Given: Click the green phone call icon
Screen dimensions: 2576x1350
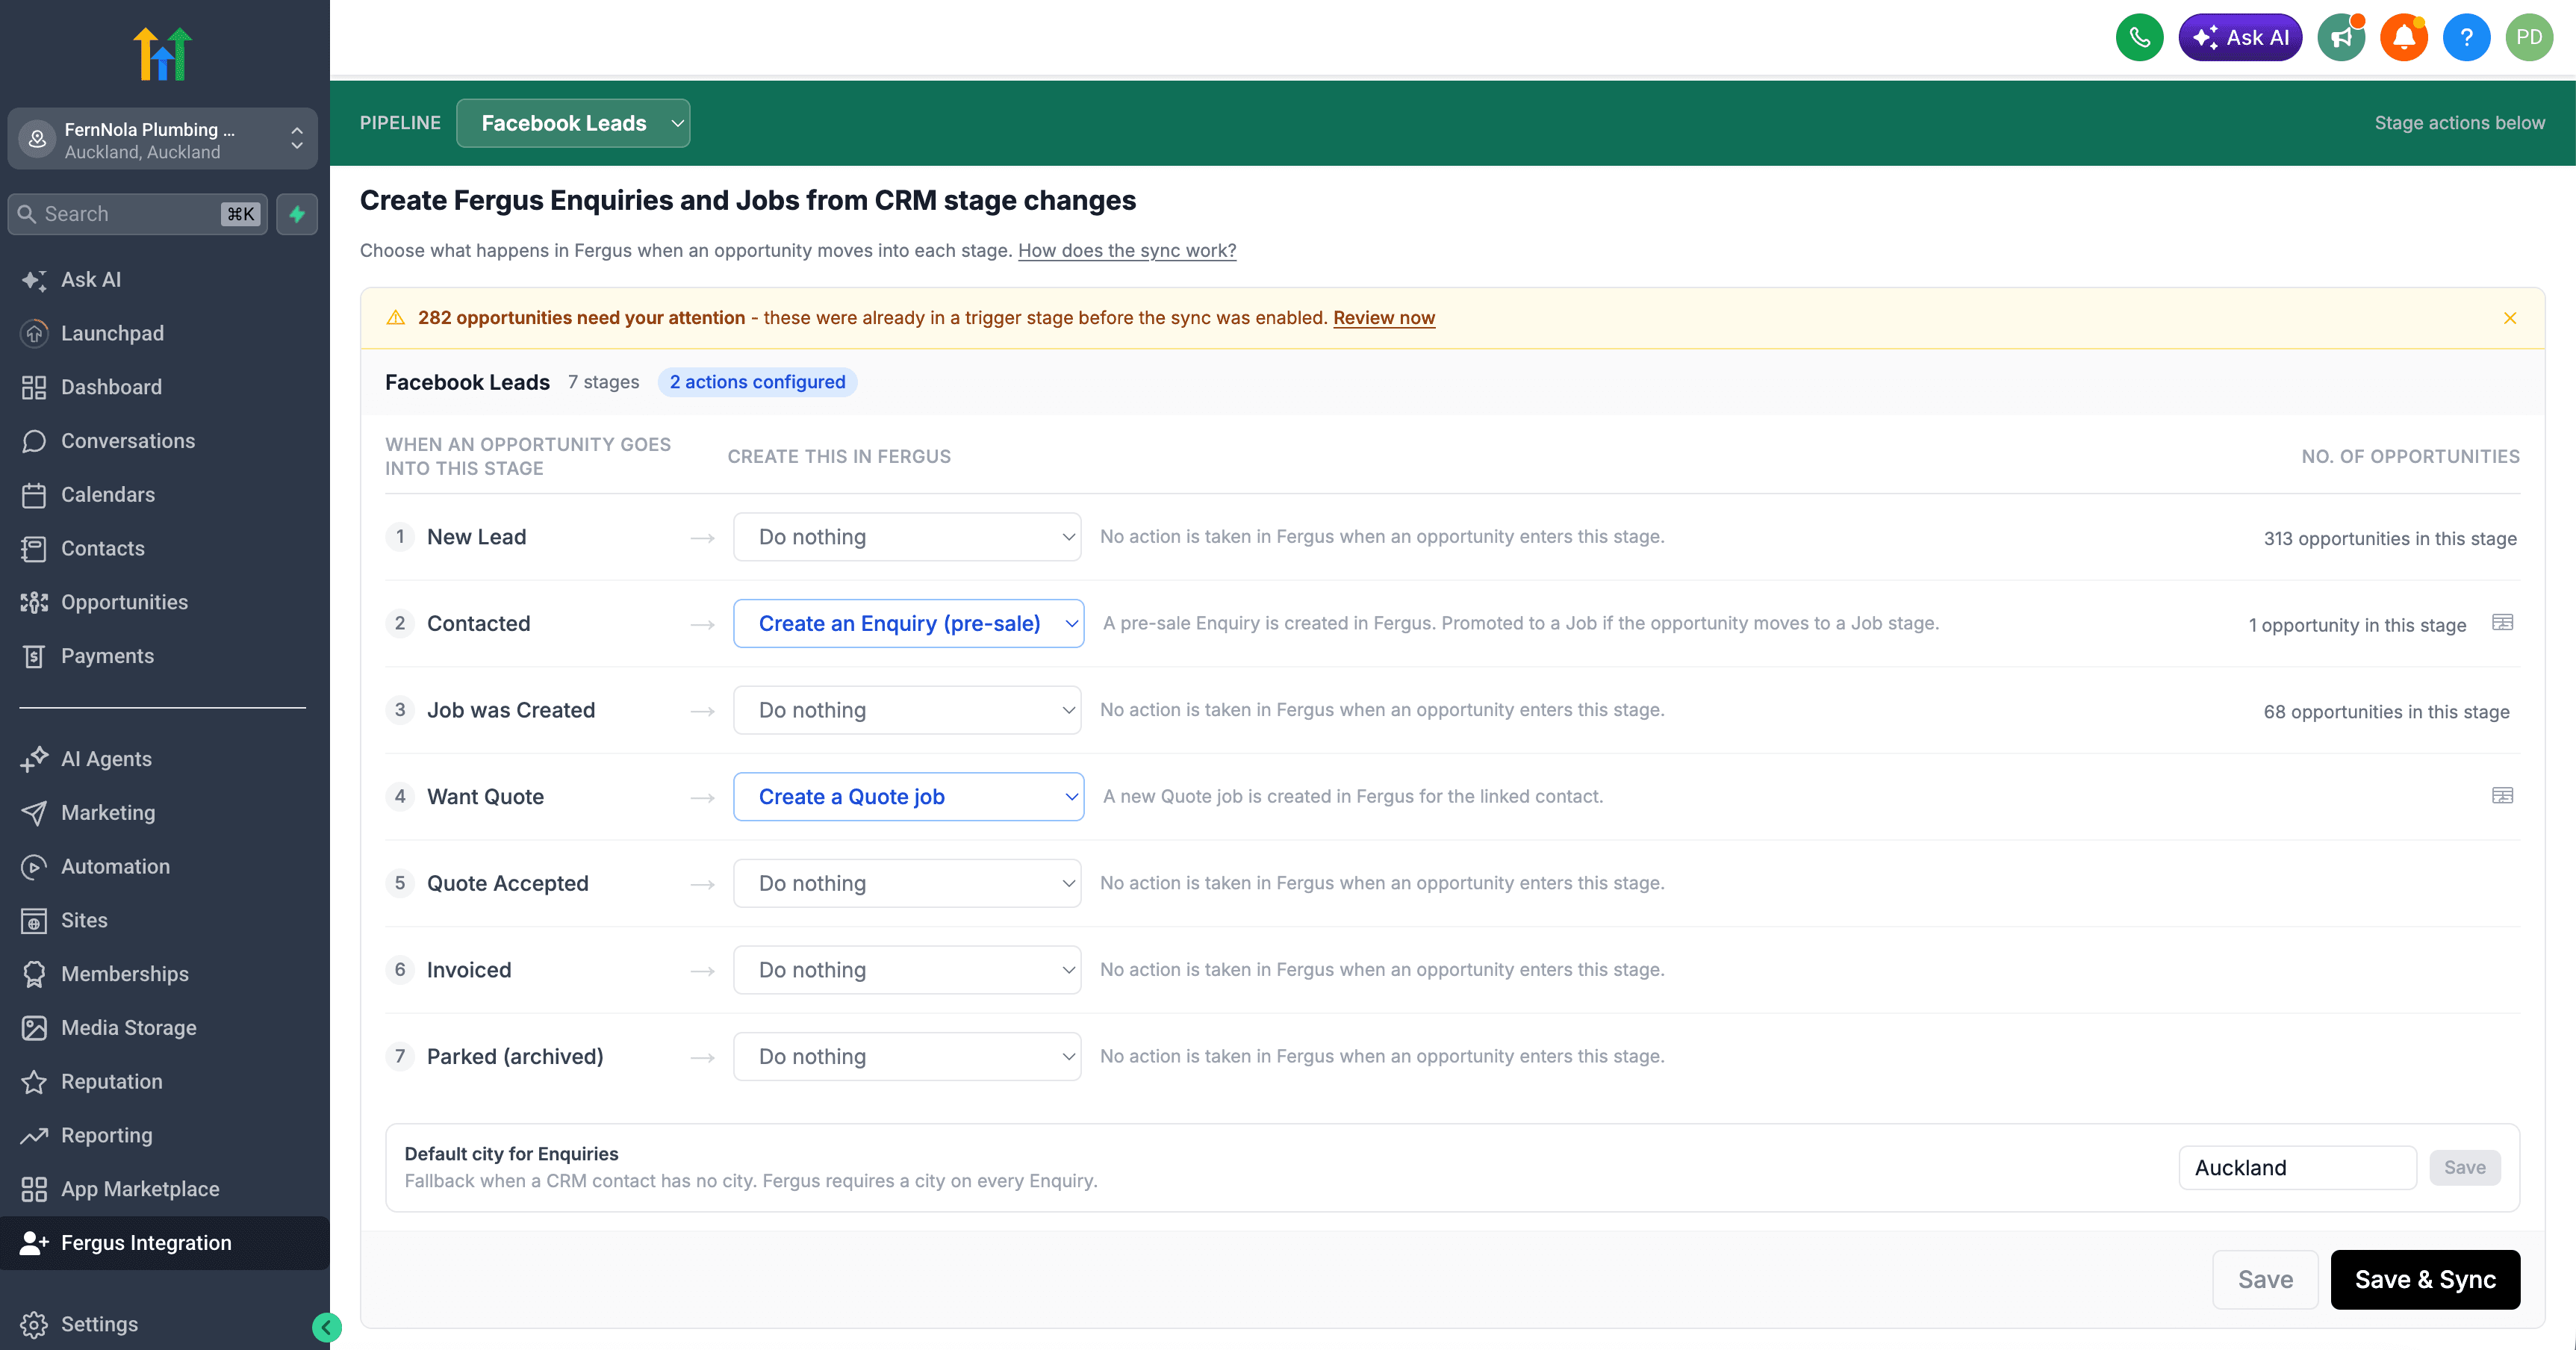Looking at the screenshot, I should (x=2139, y=38).
